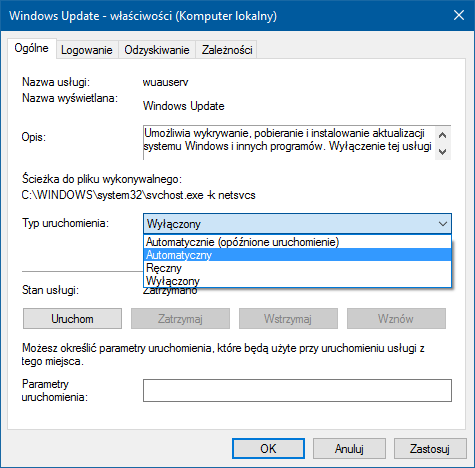Screen dimensions: 475x468
Task: Click the disabled Wstrzymaj button
Action: tap(288, 319)
